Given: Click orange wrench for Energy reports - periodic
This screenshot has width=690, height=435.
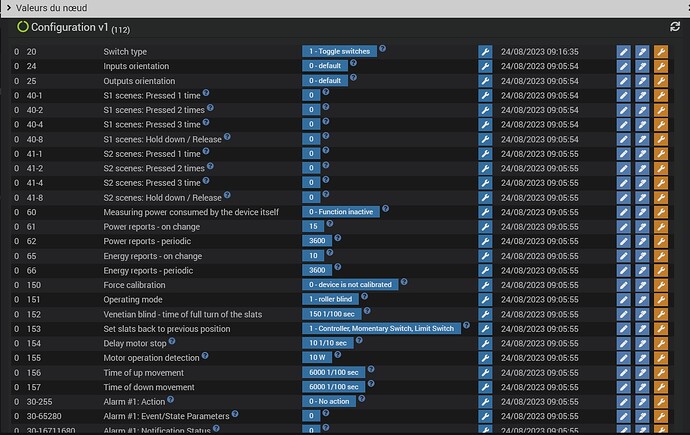Looking at the screenshot, I should (x=661, y=271).
